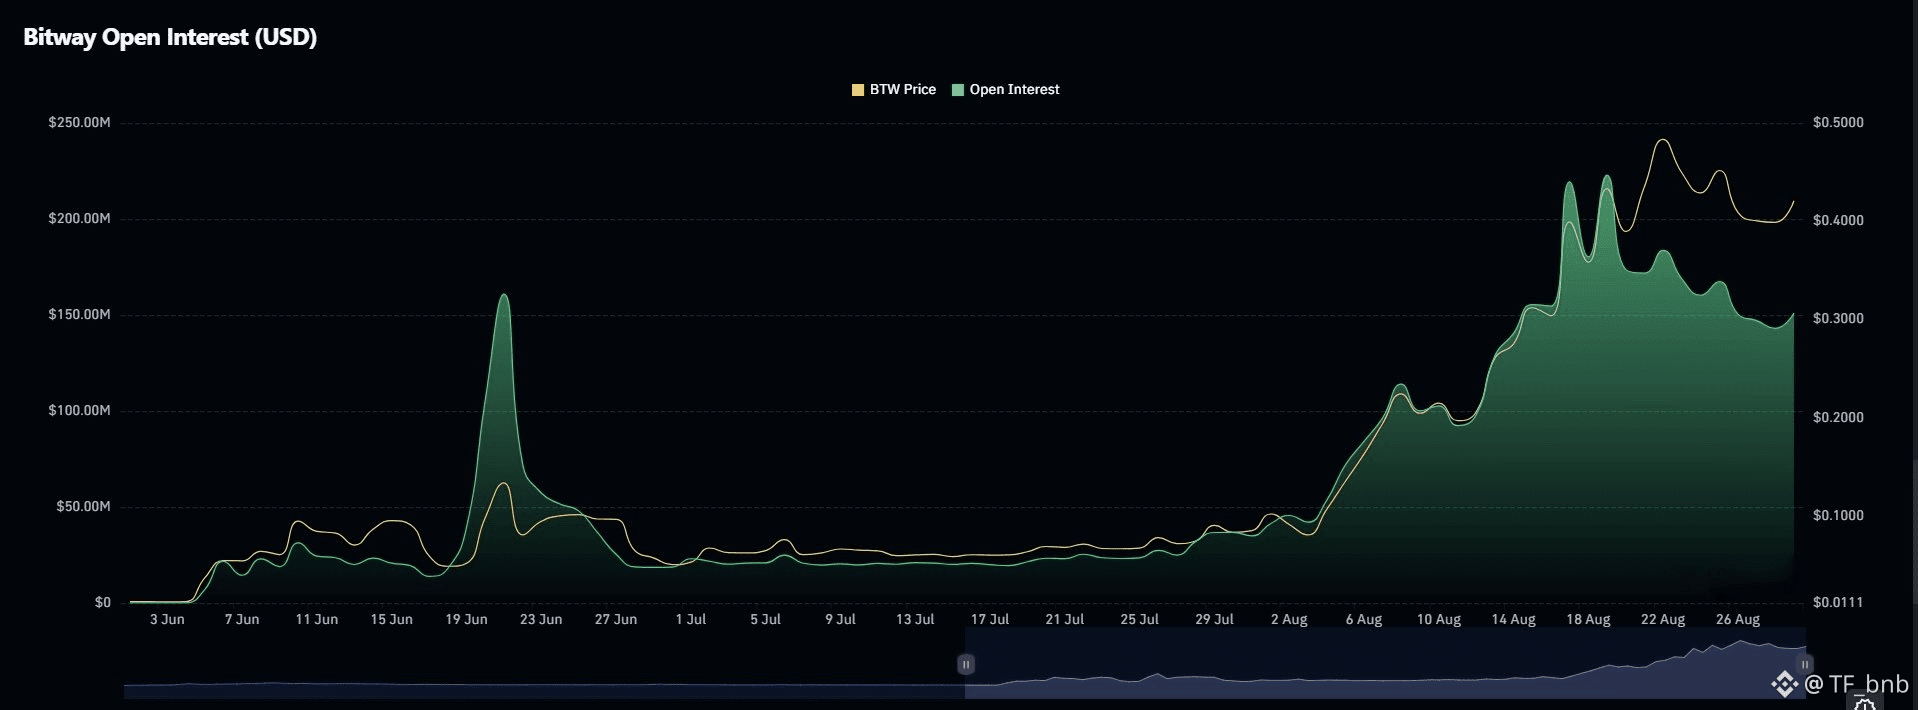This screenshot has width=1918, height=710.
Task: Click the highlighted range selector window
Action: click(1385, 663)
